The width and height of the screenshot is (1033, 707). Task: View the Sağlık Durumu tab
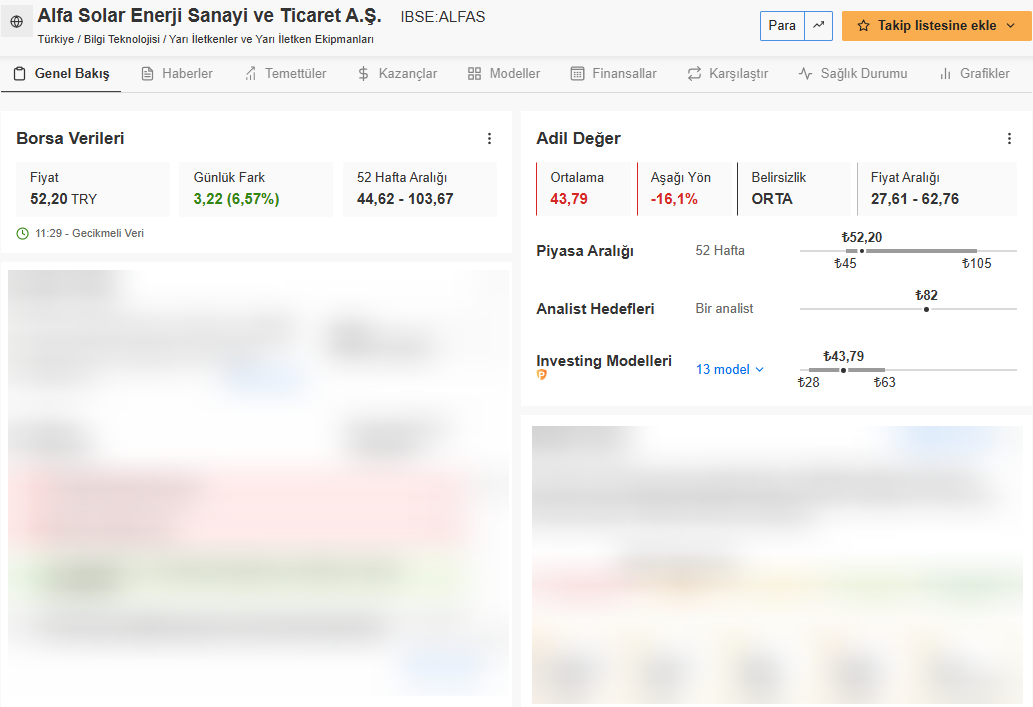click(x=852, y=74)
